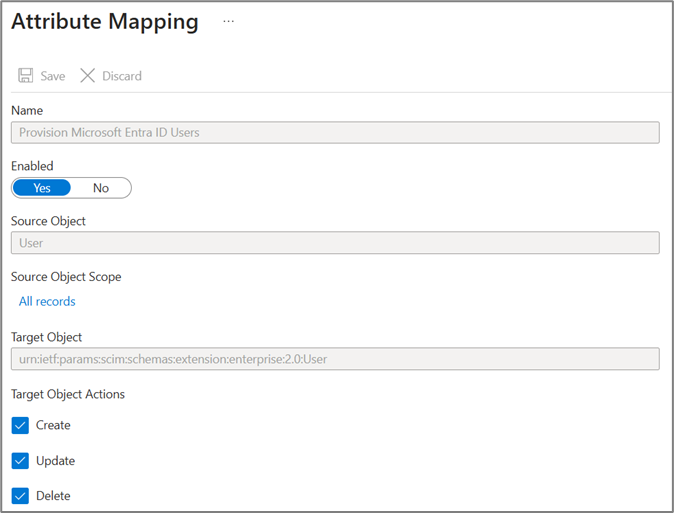Click the Source Object Scope heading
This screenshot has height=513, width=674.
[x=66, y=276]
